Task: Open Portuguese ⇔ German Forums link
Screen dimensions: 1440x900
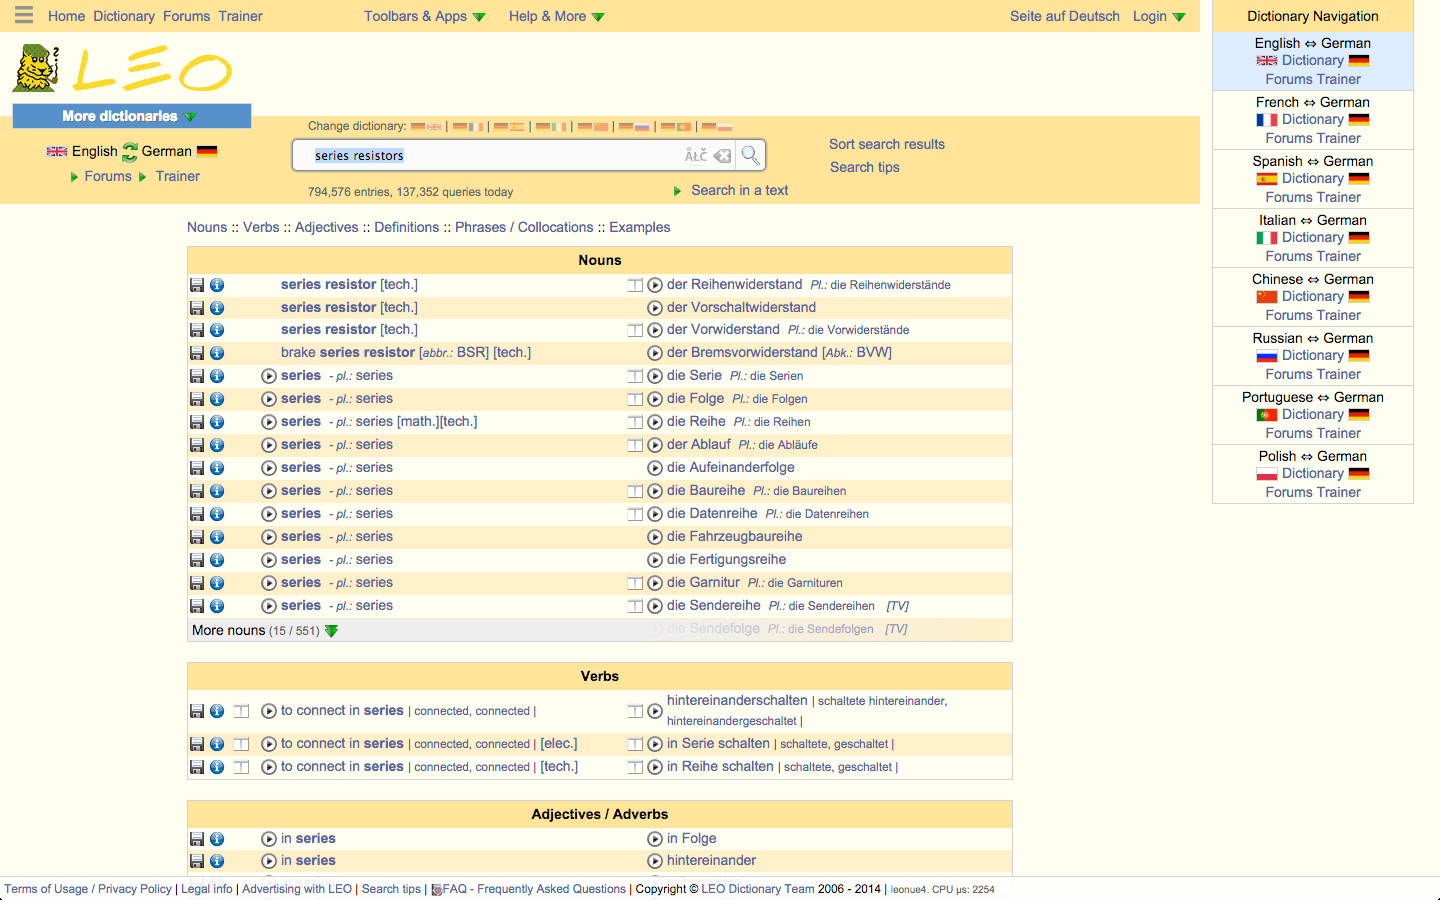Action: click(1289, 433)
